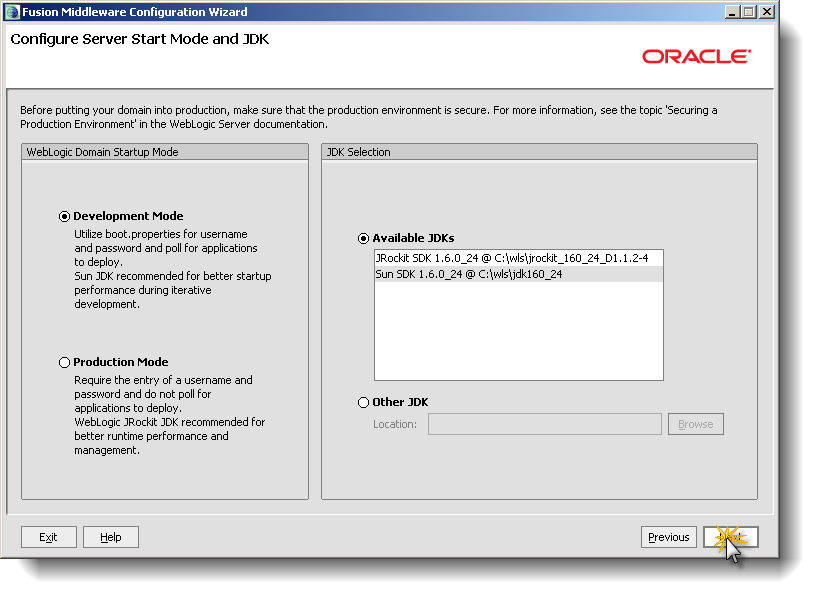Exit the configuration wizard
Screen dimensions: 820x599
coord(48,537)
